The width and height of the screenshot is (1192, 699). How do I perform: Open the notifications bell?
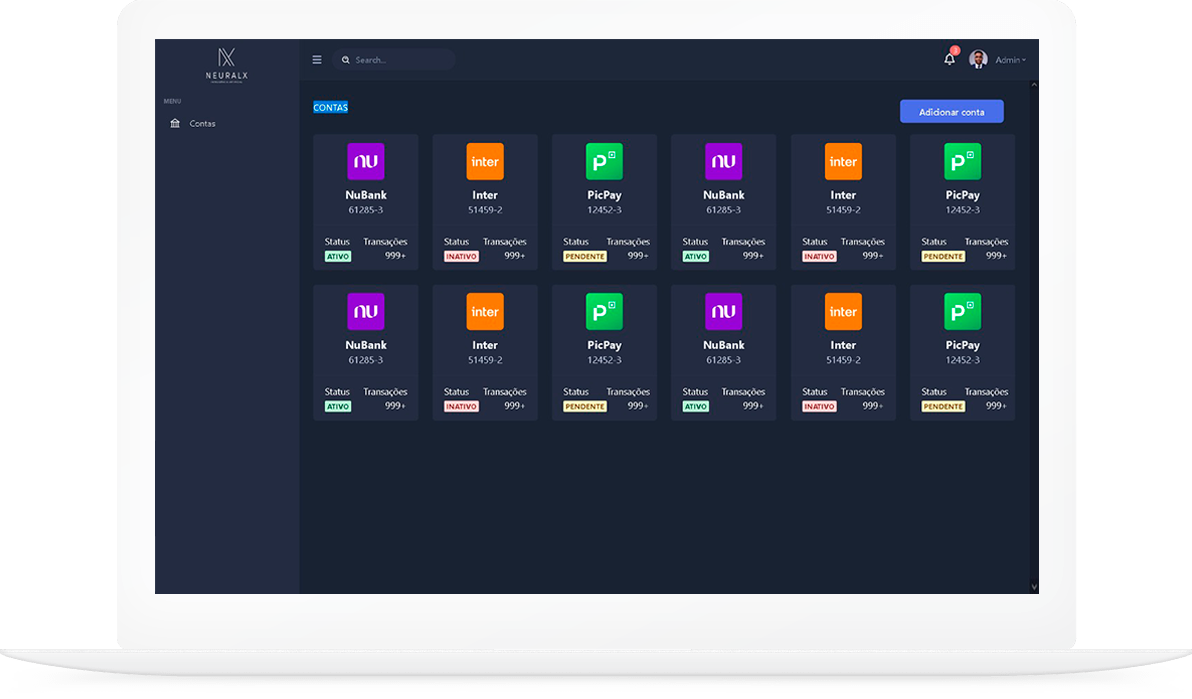click(x=949, y=59)
